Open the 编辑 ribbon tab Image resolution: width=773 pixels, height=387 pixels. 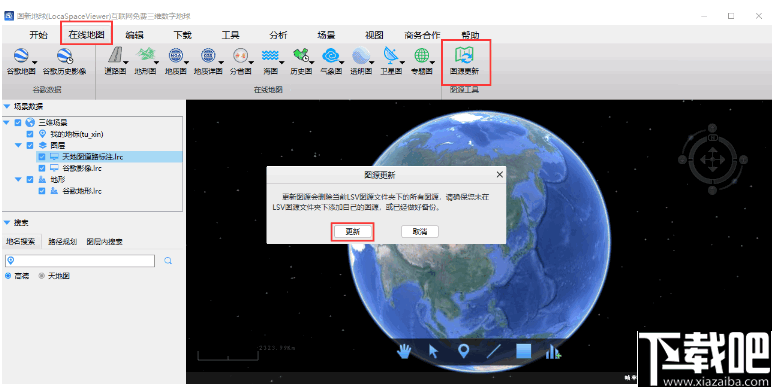click(134, 35)
